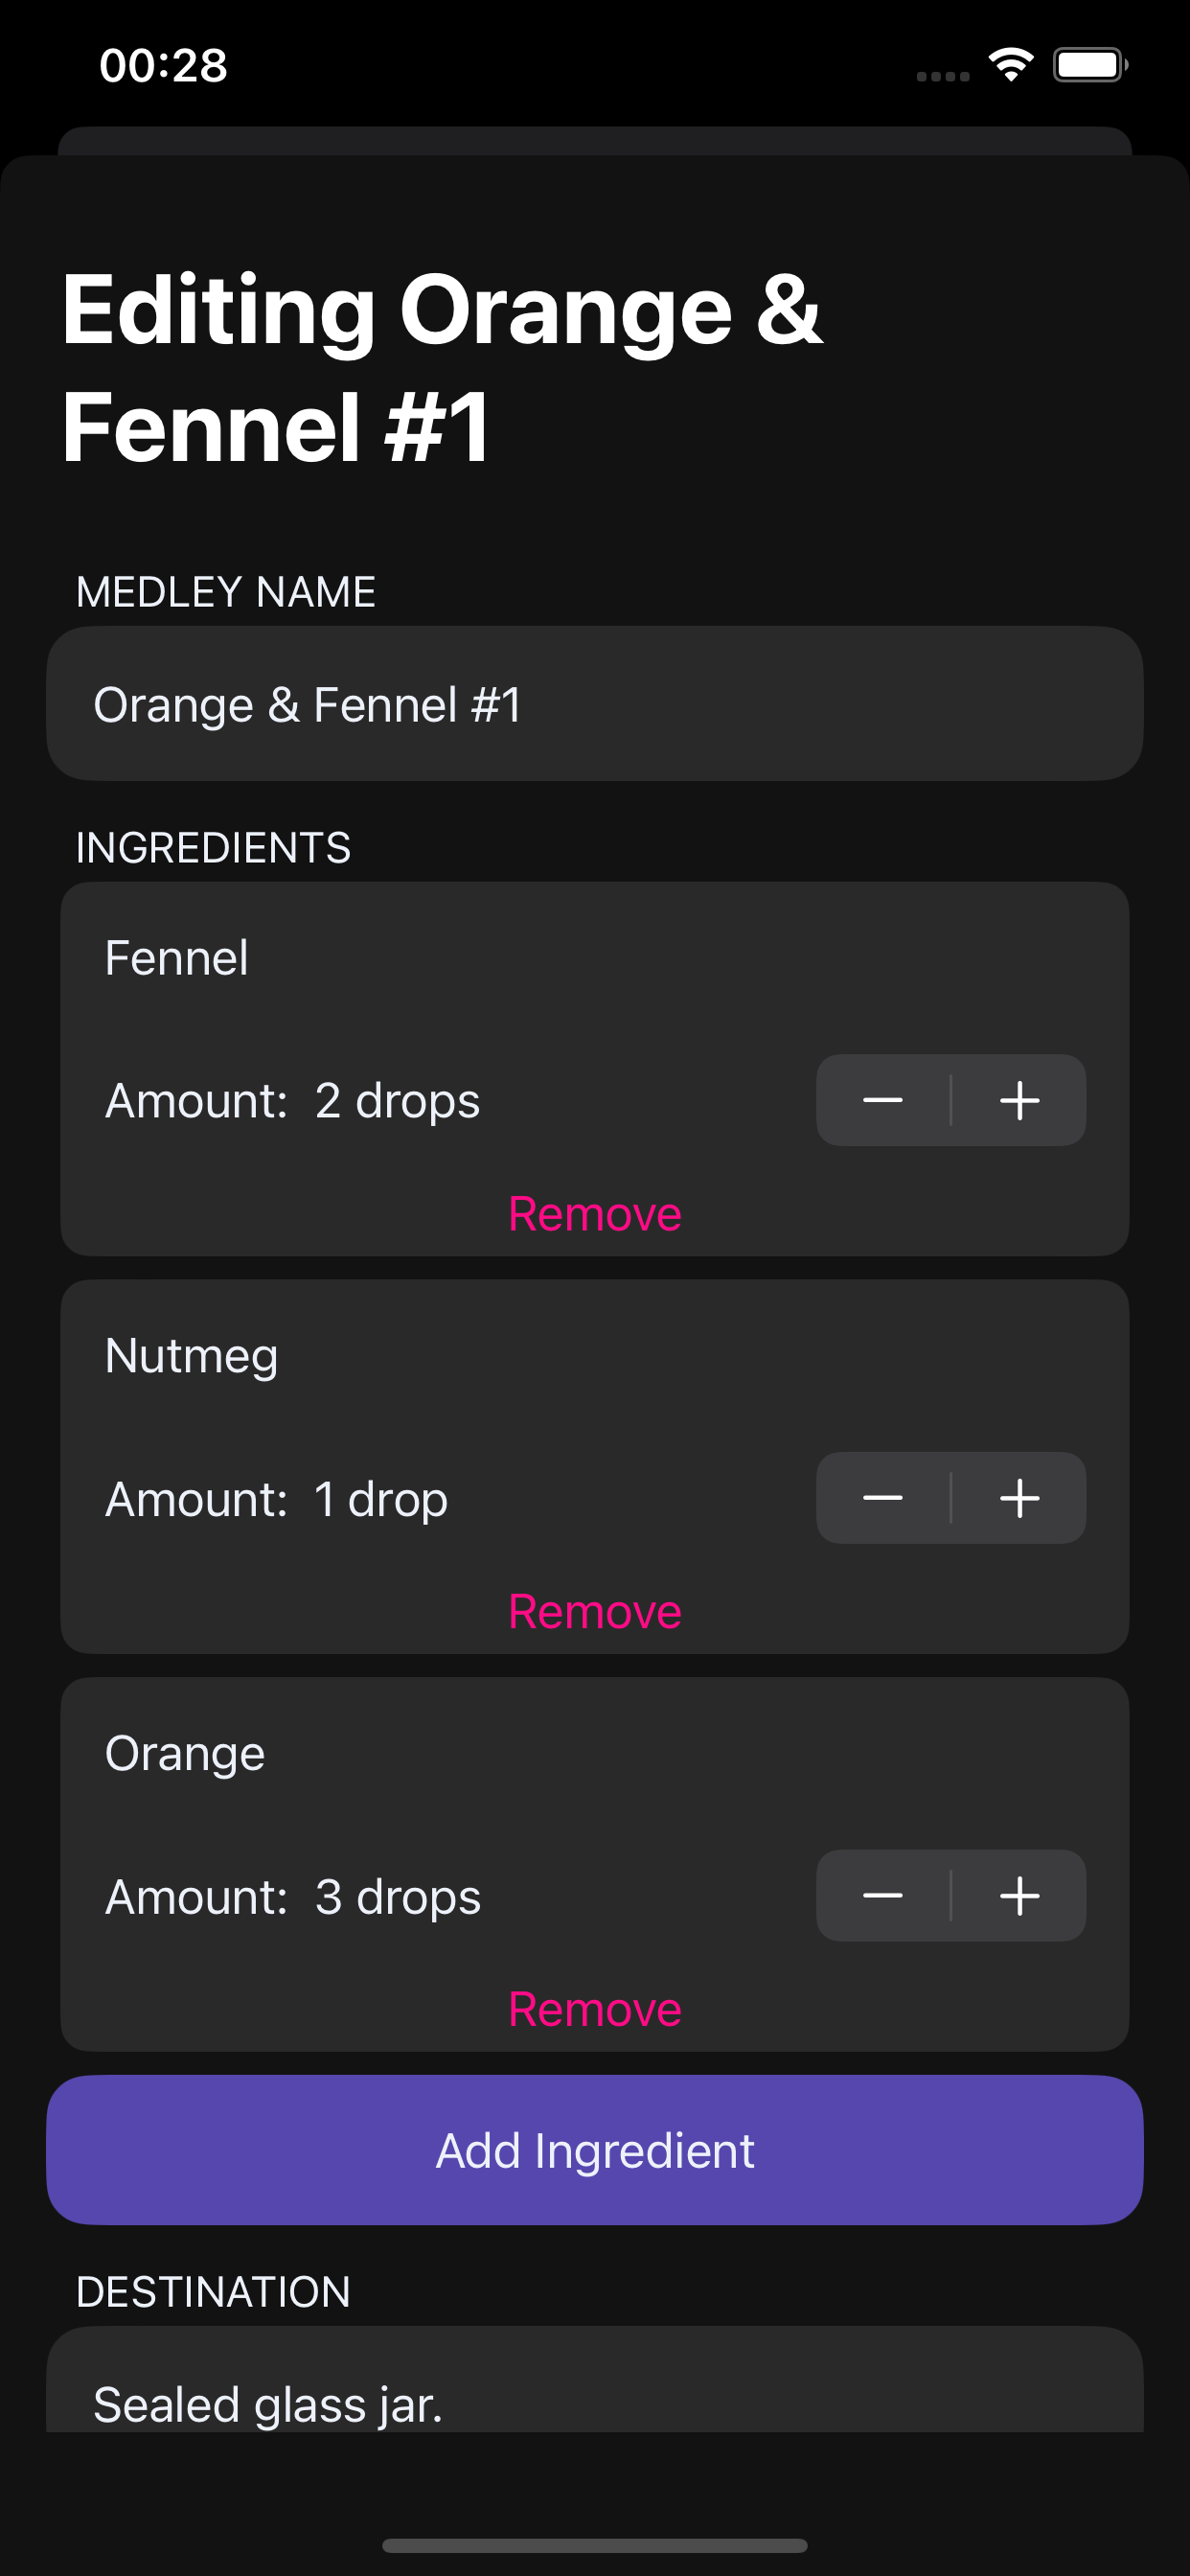Increase Nutmeg amount with plus button
Viewport: 1190px width, 2576px height.
[x=1019, y=1498]
